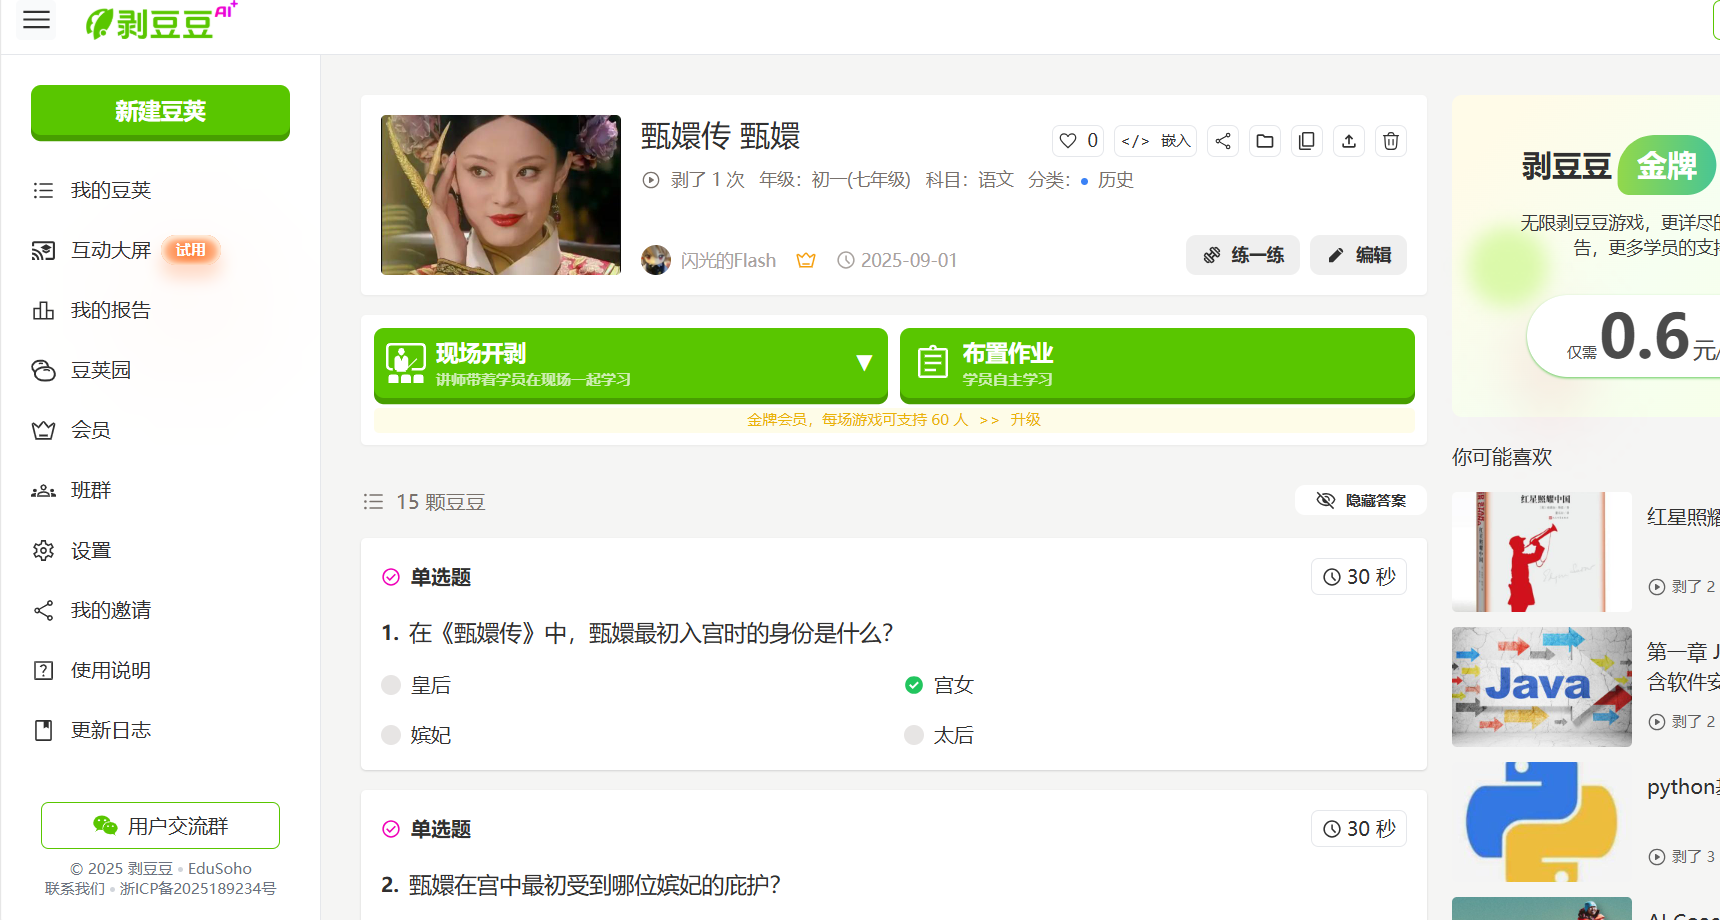Click the heart like icon
The image size is (1720, 920).
(1068, 141)
